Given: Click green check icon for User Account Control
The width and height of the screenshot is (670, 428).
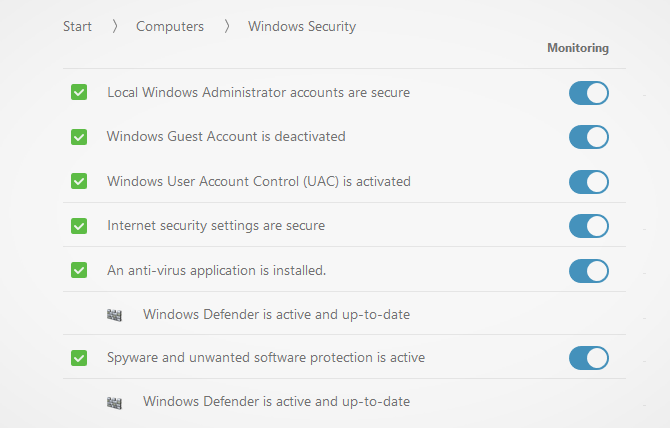Looking at the screenshot, I should (x=79, y=181).
